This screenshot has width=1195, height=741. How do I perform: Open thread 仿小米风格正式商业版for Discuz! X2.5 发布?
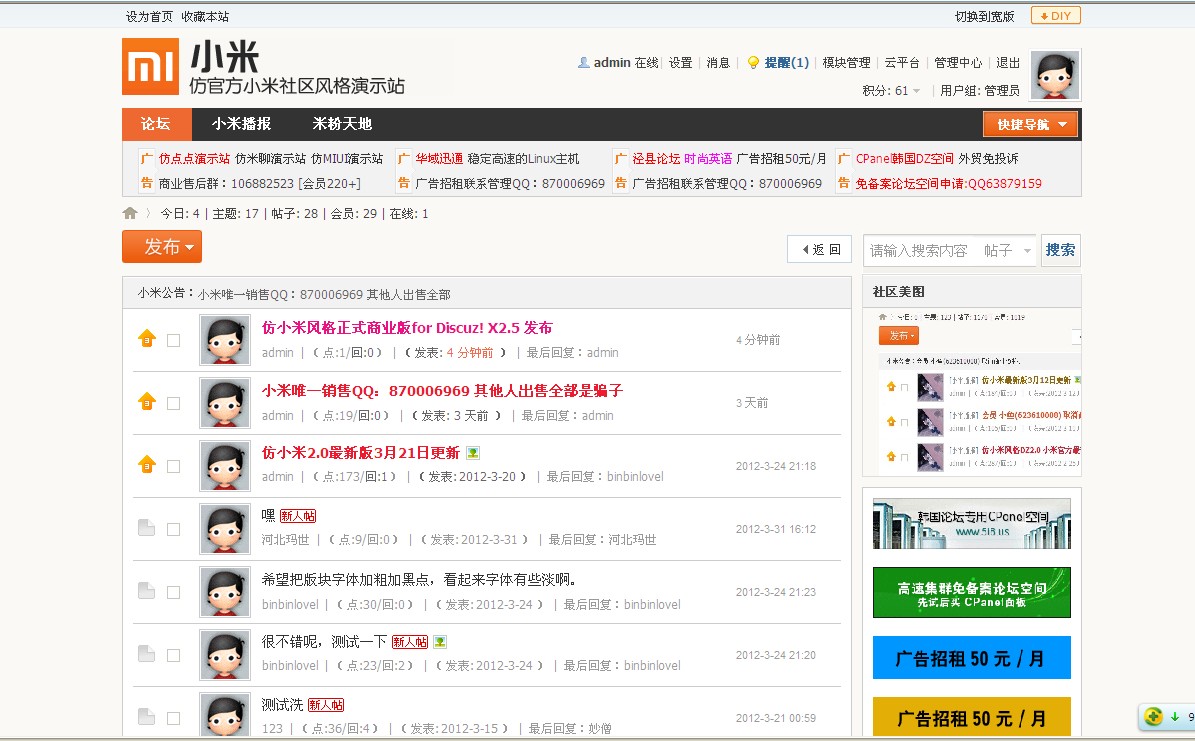pyautogui.click(x=407, y=328)
